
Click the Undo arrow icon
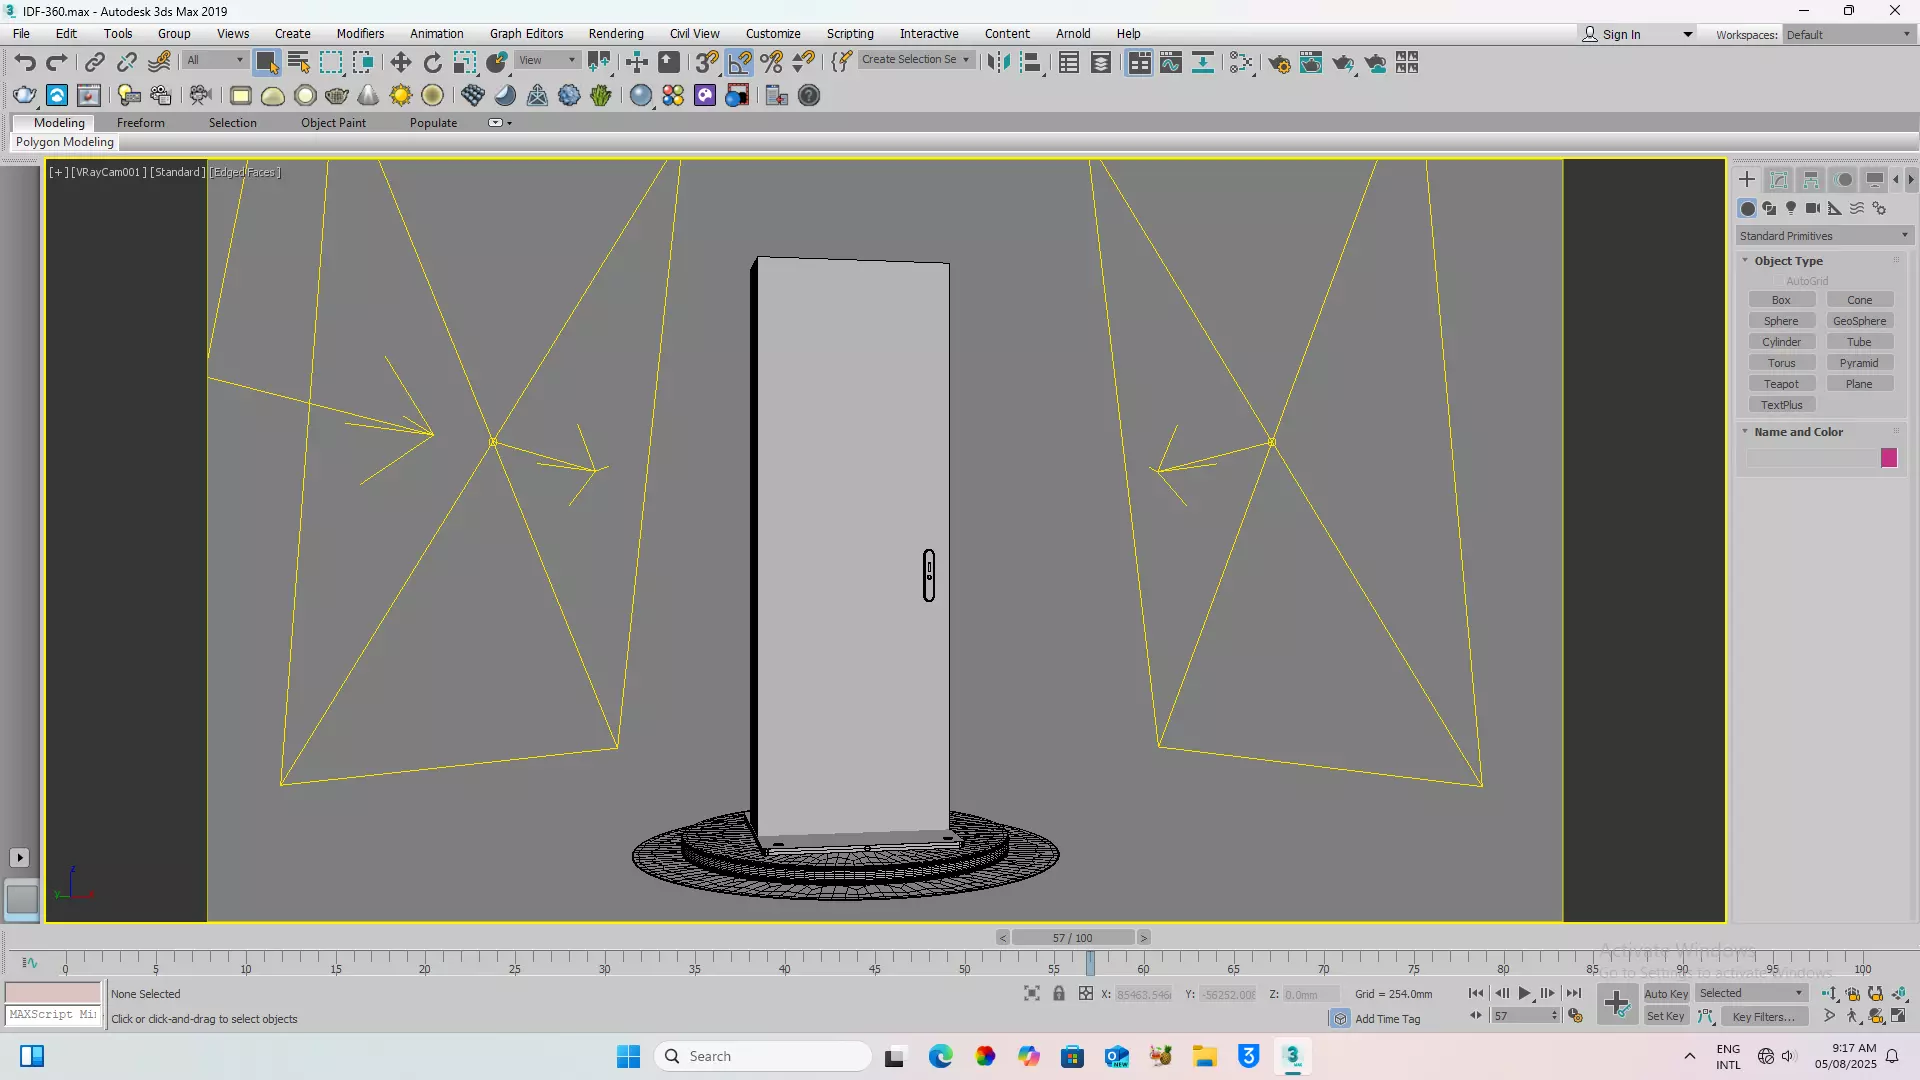click(x=25, y=63)
